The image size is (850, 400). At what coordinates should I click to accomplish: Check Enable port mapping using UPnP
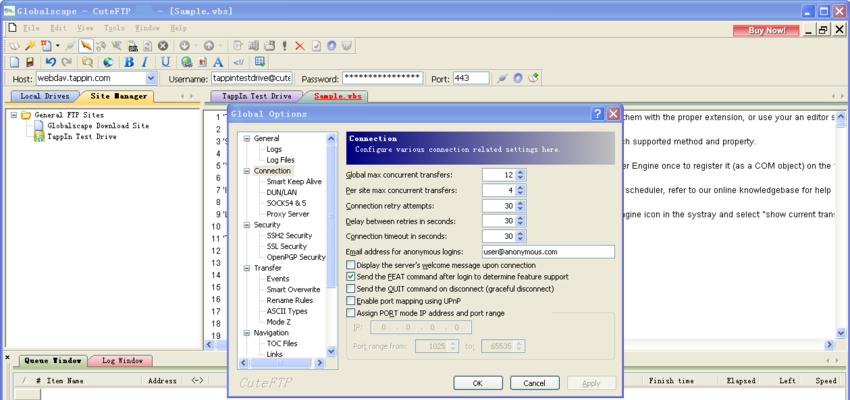(x=351, y=301)
